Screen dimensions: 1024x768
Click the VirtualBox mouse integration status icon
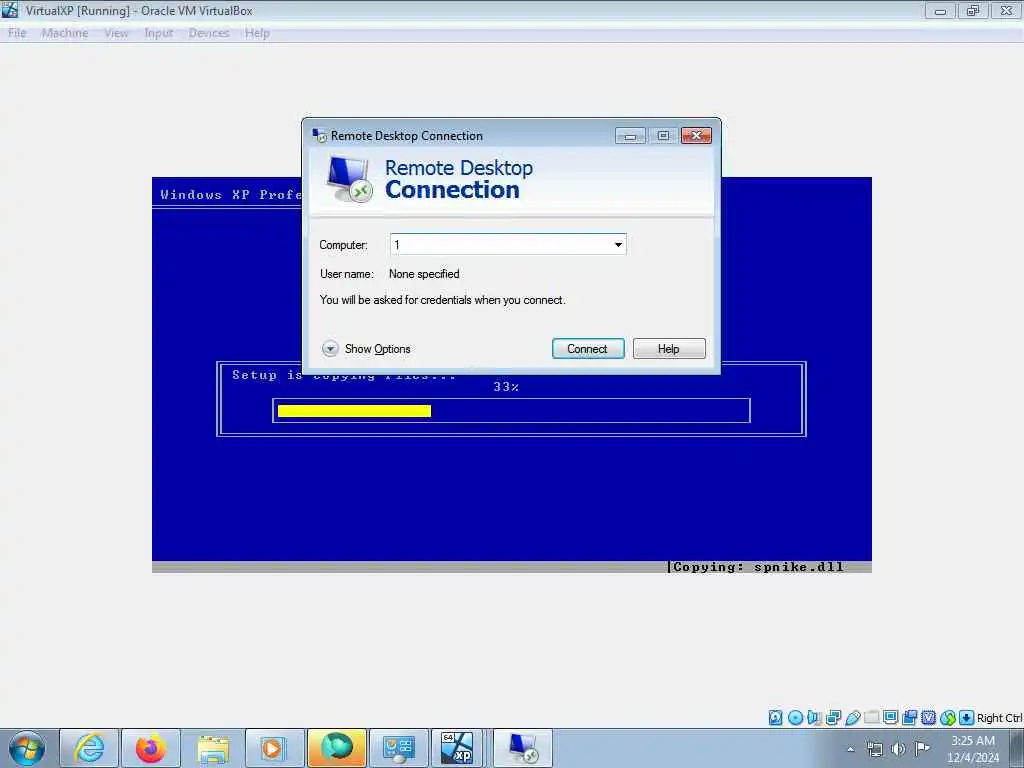point(948,718)
